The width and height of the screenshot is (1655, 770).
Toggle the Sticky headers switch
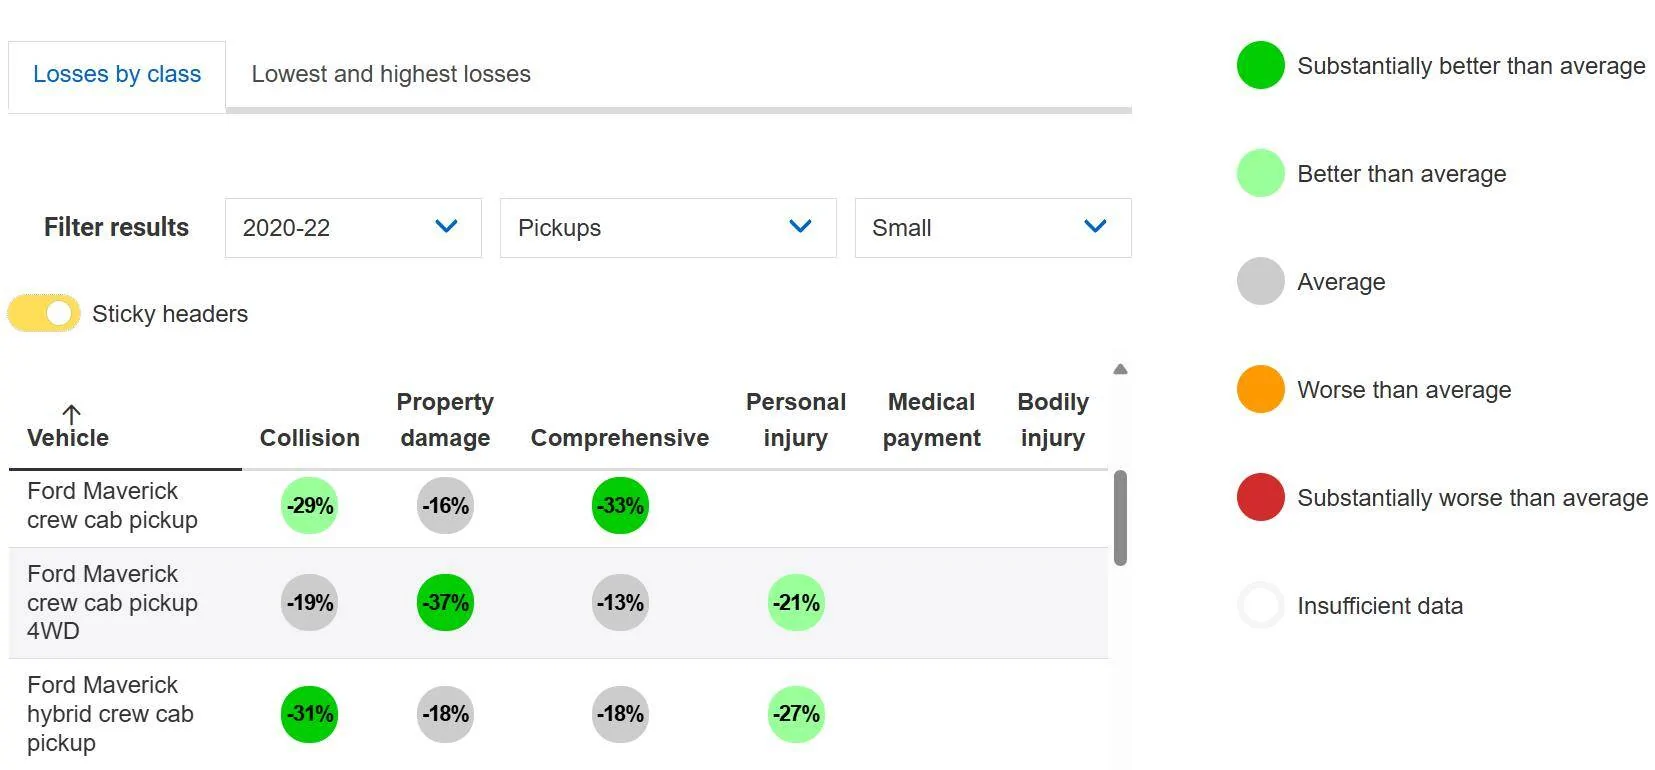coord(44,314)
